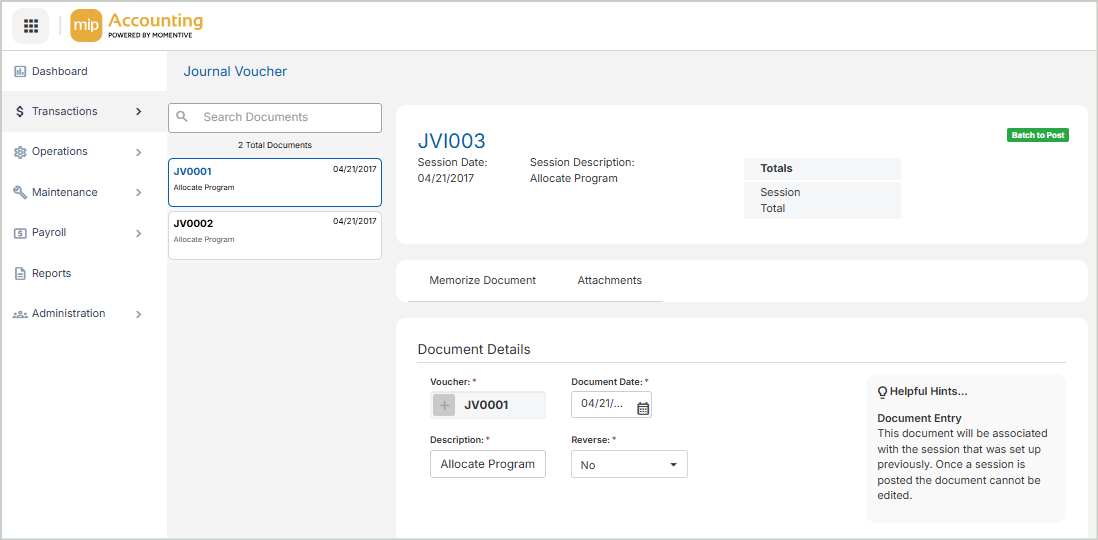Image resolution: width=1098 pixels, height=540 pixels.
Task: Click the MIP Accounting logo
Action: coord(137,26)
